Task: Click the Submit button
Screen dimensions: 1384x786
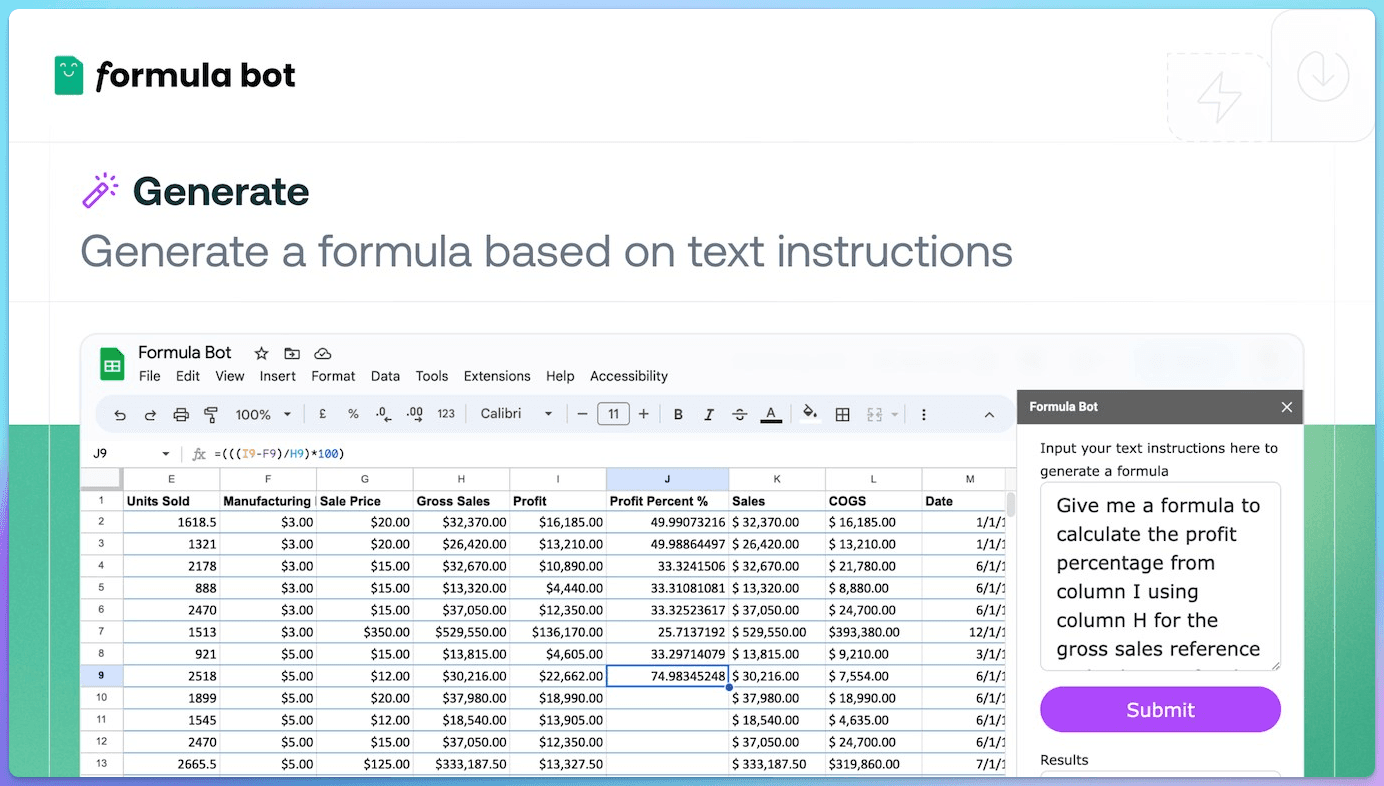Action: click(1160, 710)
